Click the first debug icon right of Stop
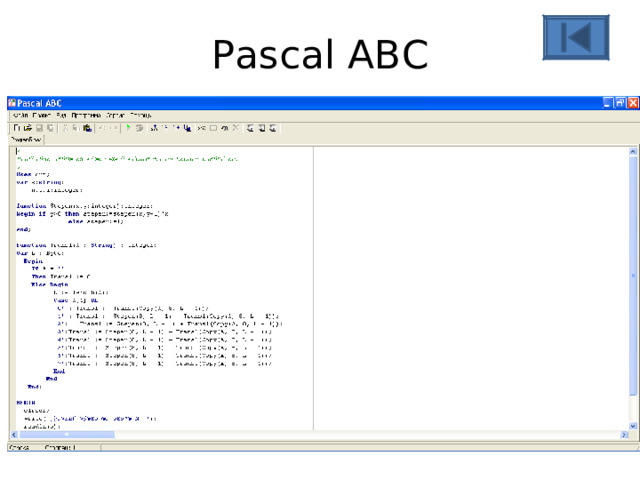 [x=154, y=128]
